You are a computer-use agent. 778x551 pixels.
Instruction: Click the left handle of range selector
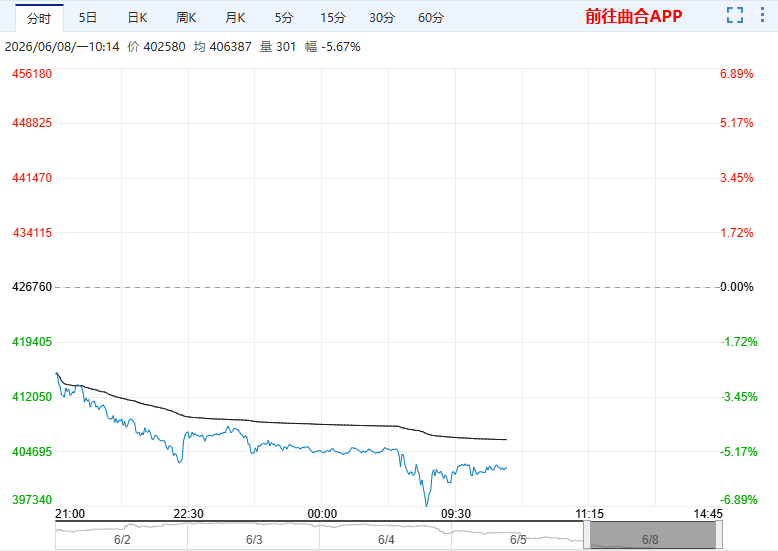coord(587,536)
